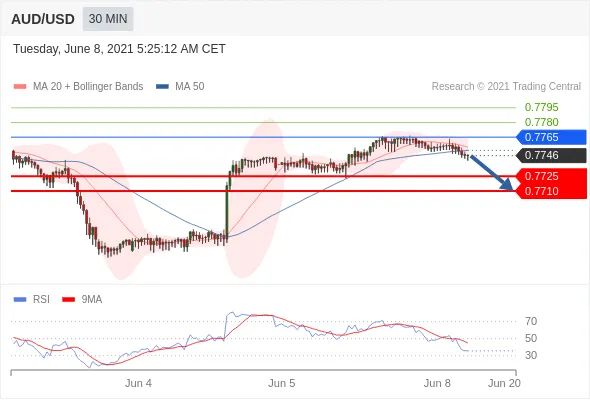Screen dimensions: 590x400
Task: Click the green 0.7780 resistance label
Action: click(x=541, y=122)
